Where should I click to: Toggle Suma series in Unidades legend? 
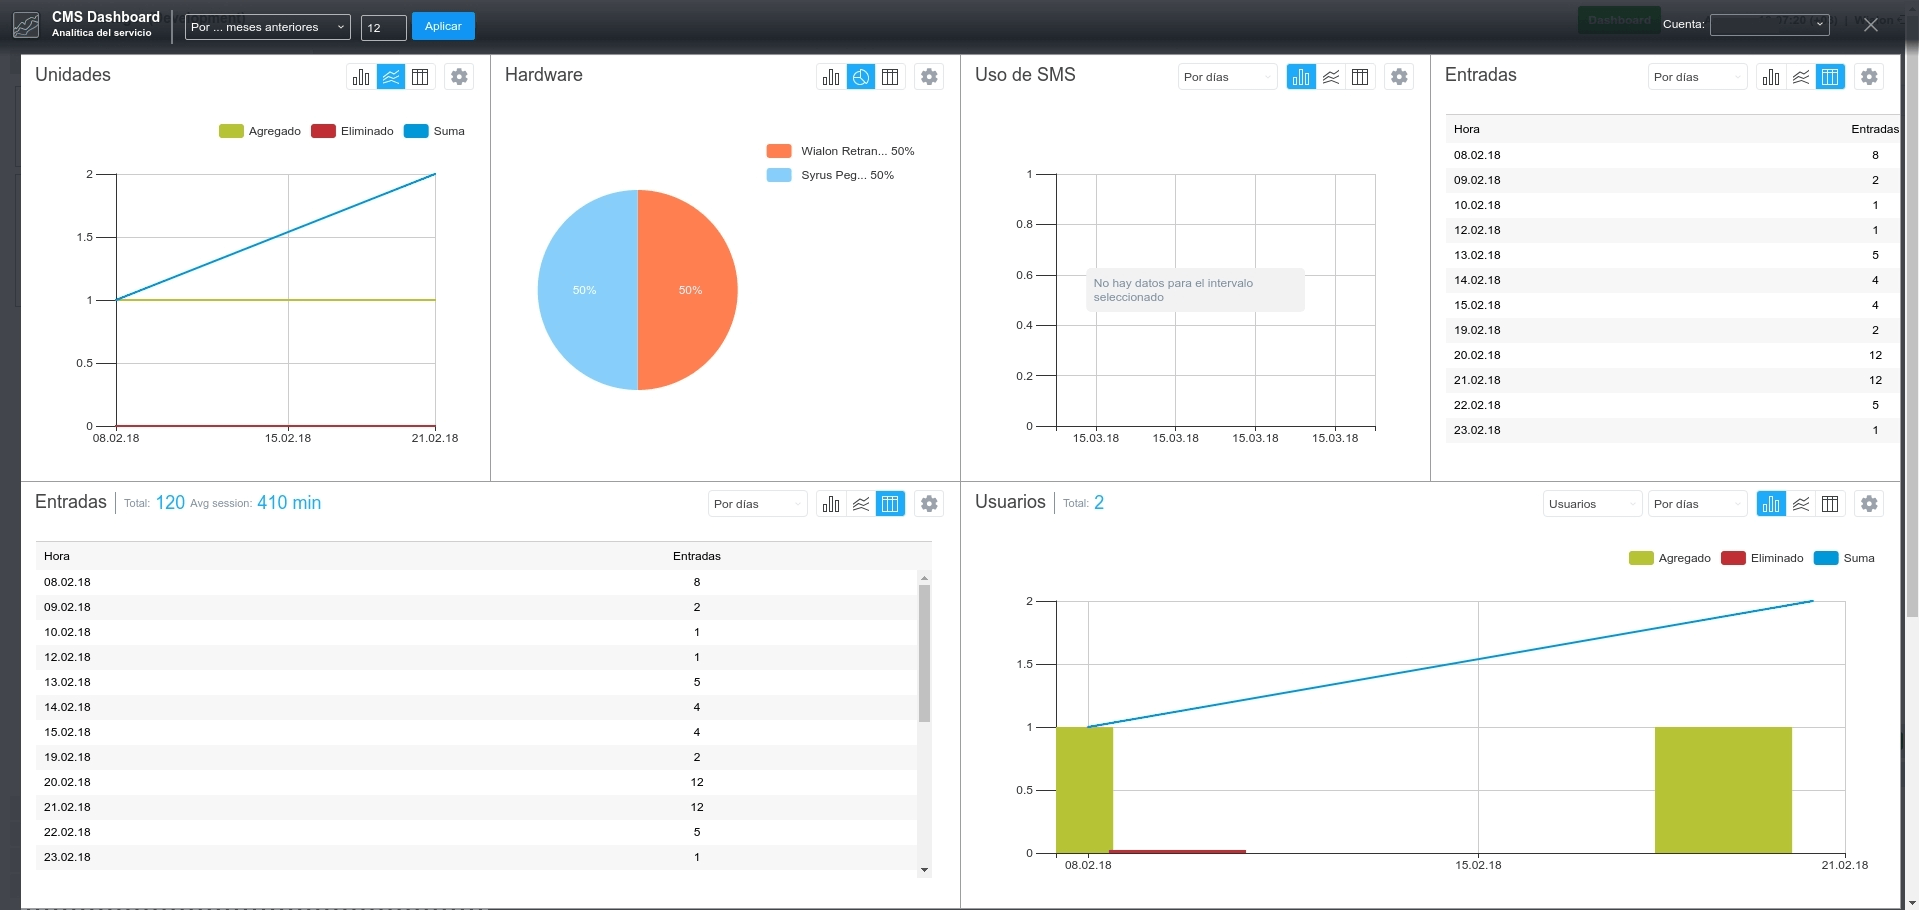point(437,131)
